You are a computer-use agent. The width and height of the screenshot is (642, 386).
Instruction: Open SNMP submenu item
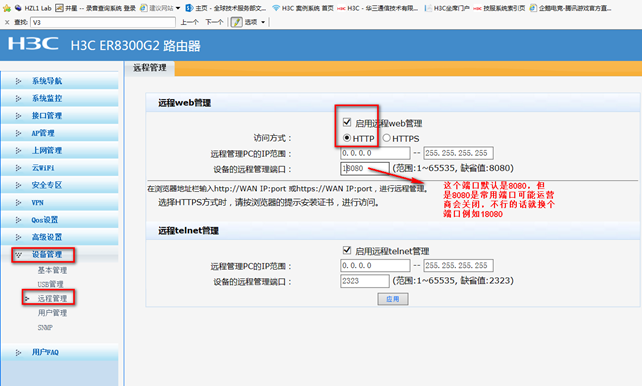[45, 327]
